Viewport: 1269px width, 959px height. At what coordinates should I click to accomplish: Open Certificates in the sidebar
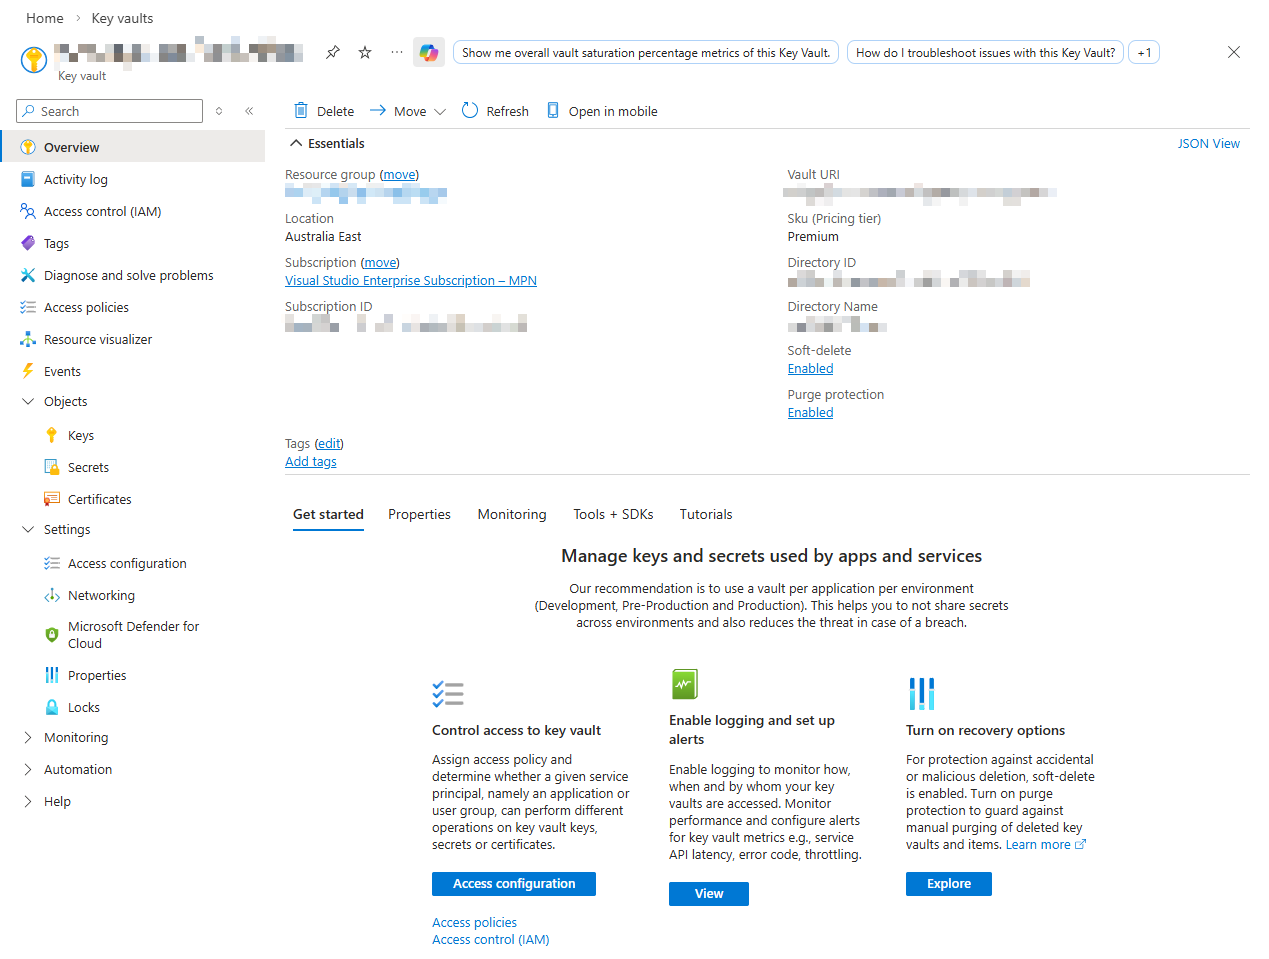(x=99, y=500)
